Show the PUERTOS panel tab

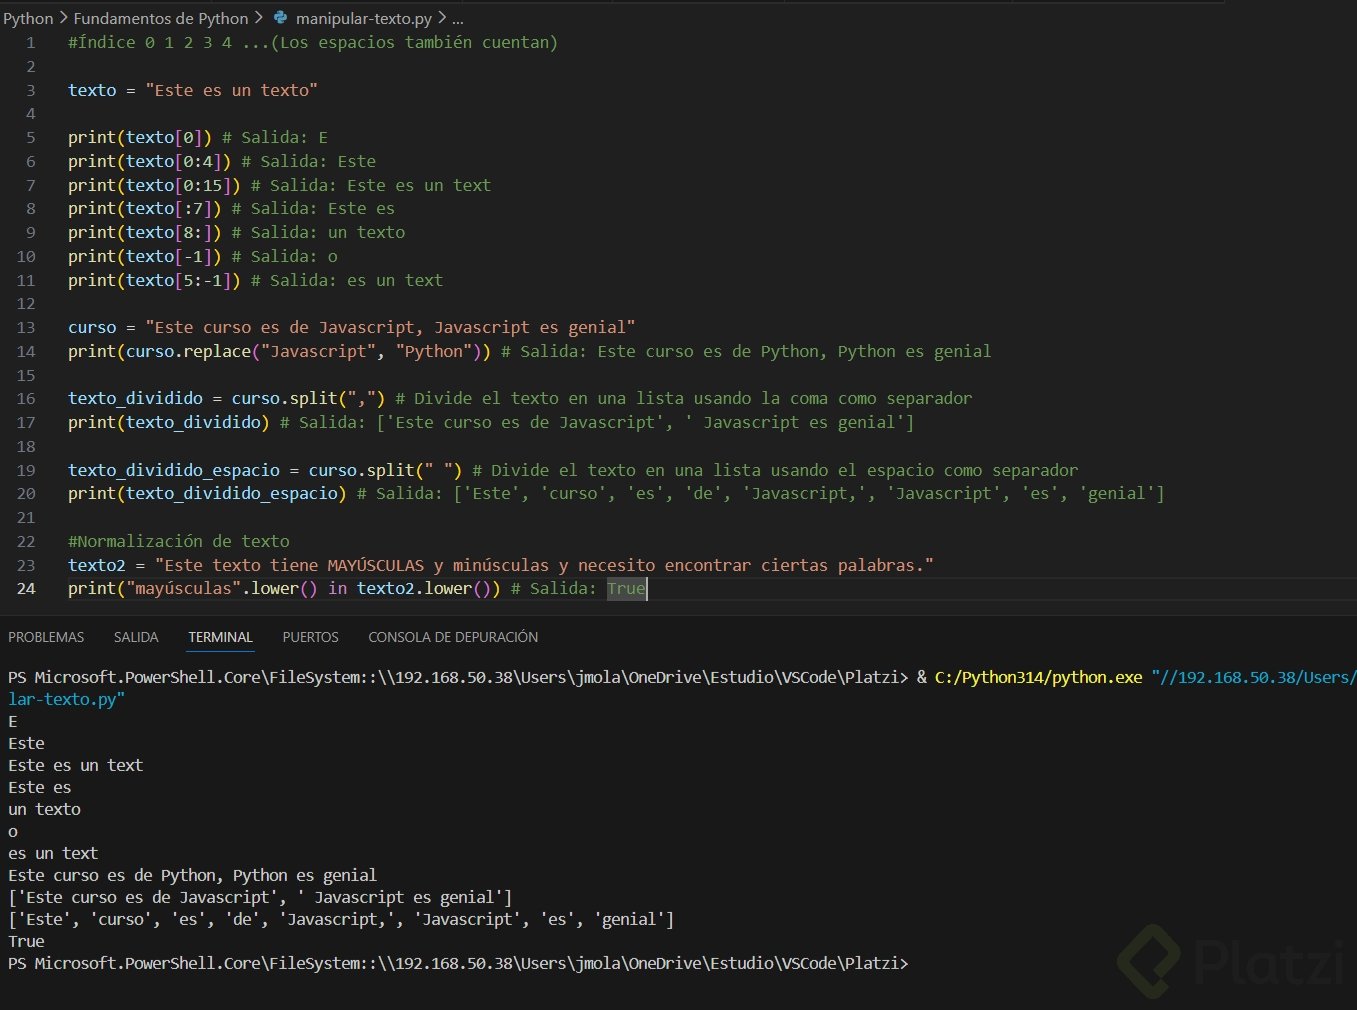[310, 637]
